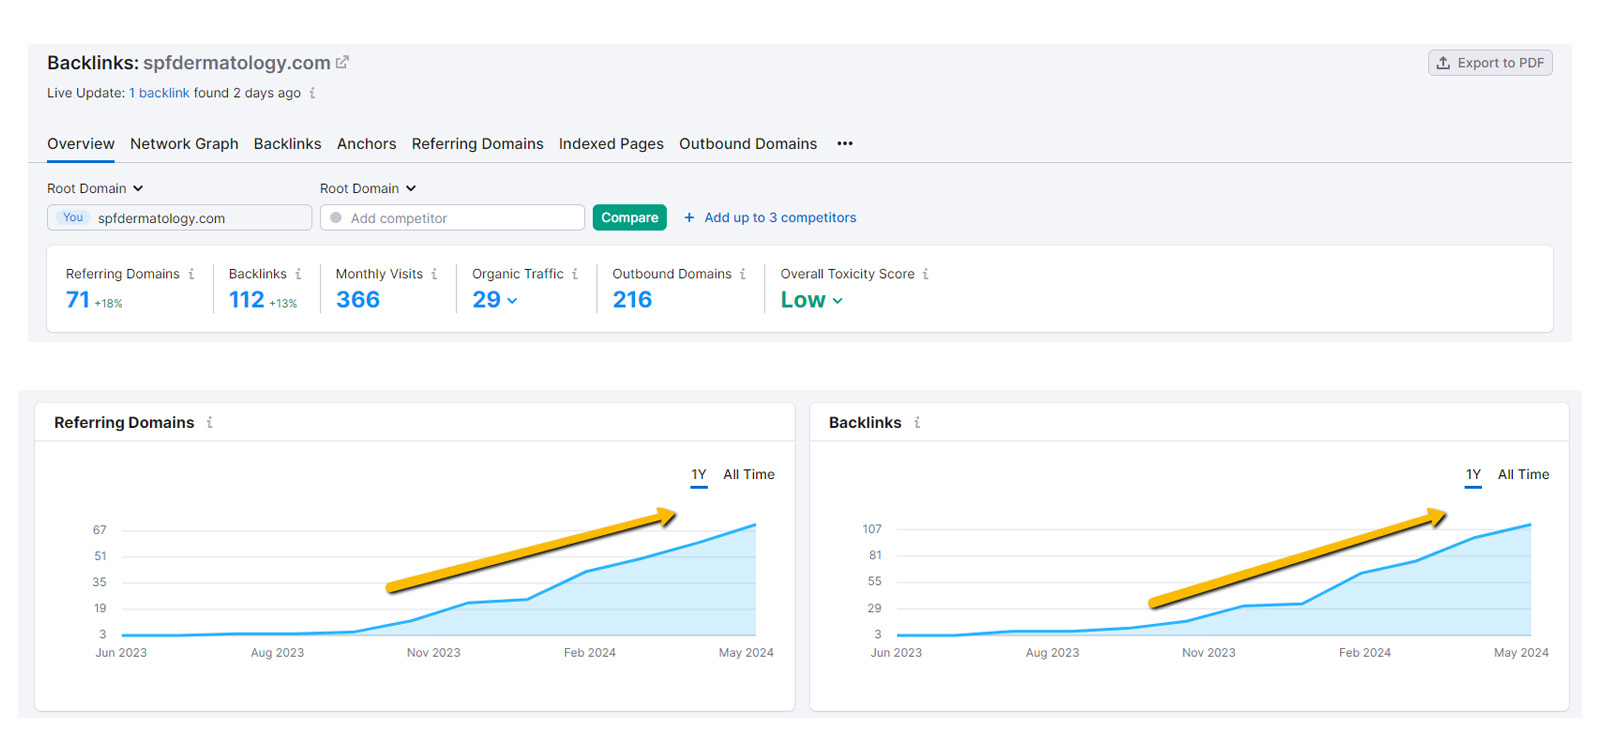Click info icon beside Overall Toxicity Score
The height and width of the screenshot is (740, 1600).
[925, 274]
